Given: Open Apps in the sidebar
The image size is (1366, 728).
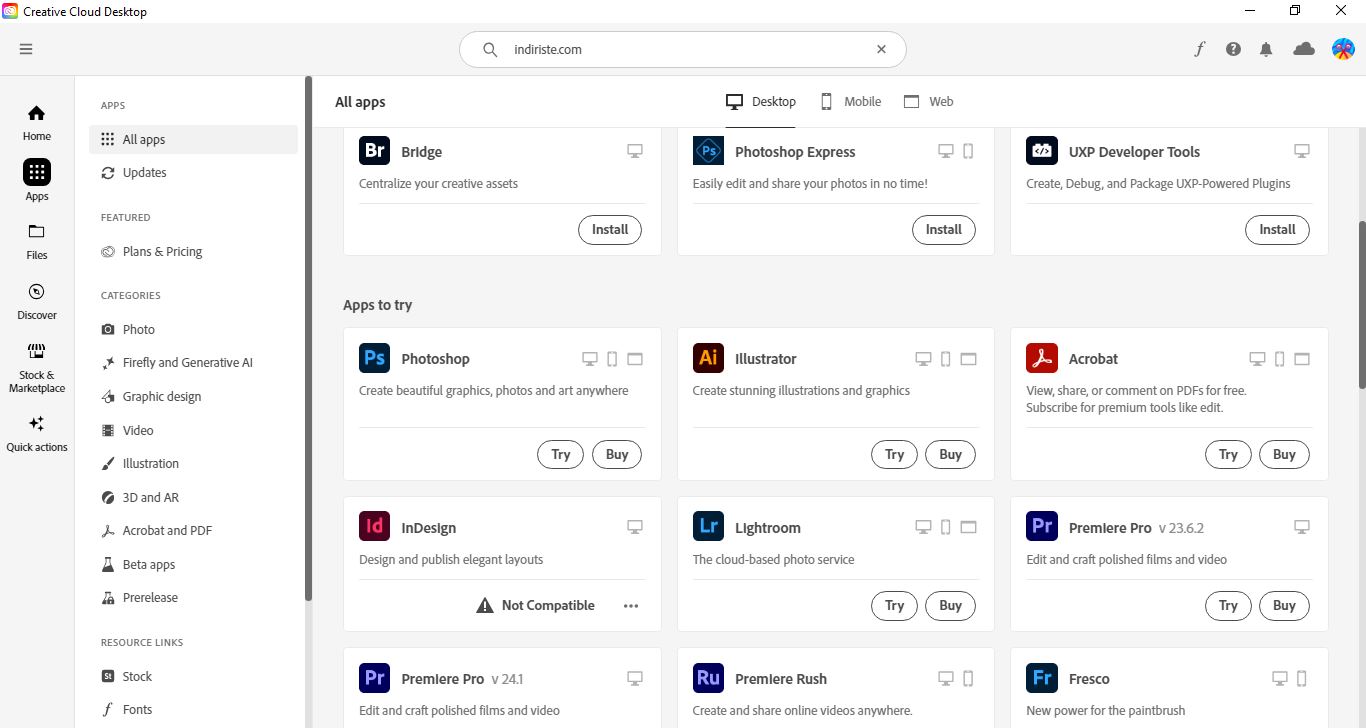Looking at the screenshot, I should [37, 181].
